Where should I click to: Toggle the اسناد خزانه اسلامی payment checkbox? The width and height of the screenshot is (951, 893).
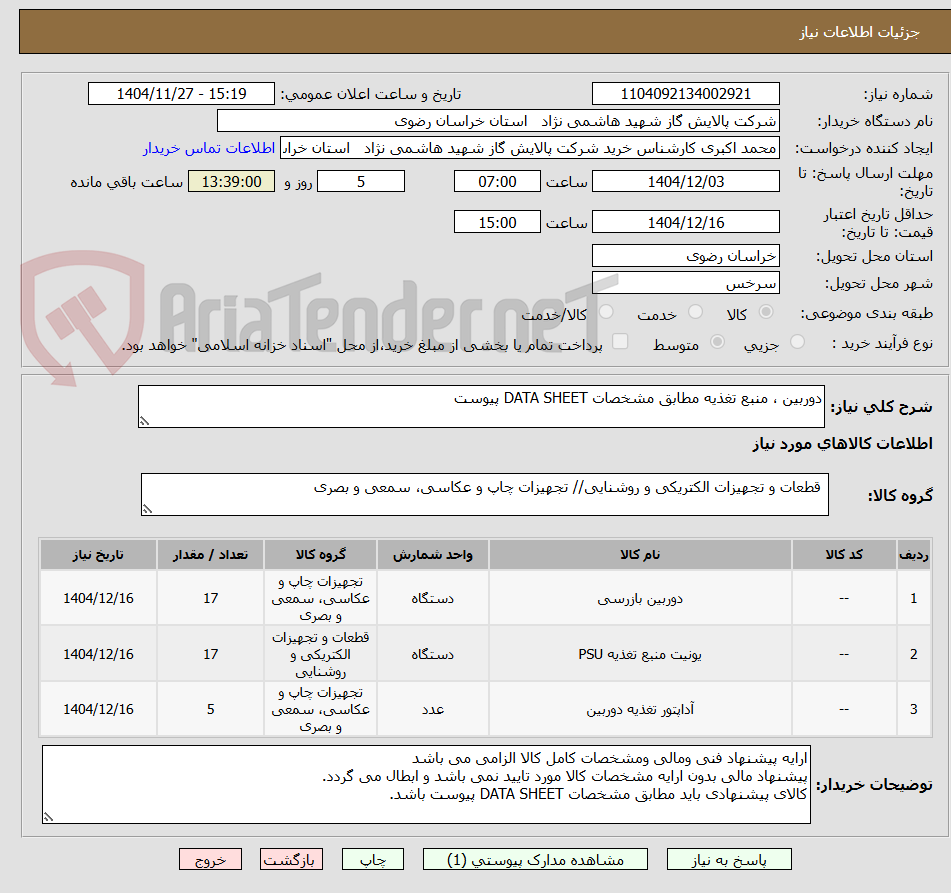click(x=620, y=342)
